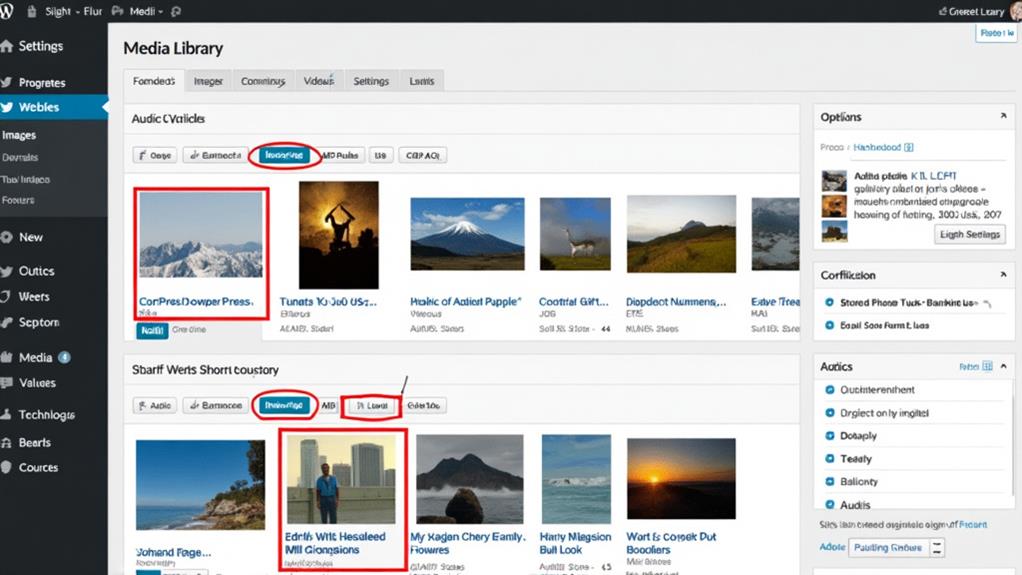Collapse the Autics panel
This screenshot has width=1022, height=575.
coord(1003,366)
